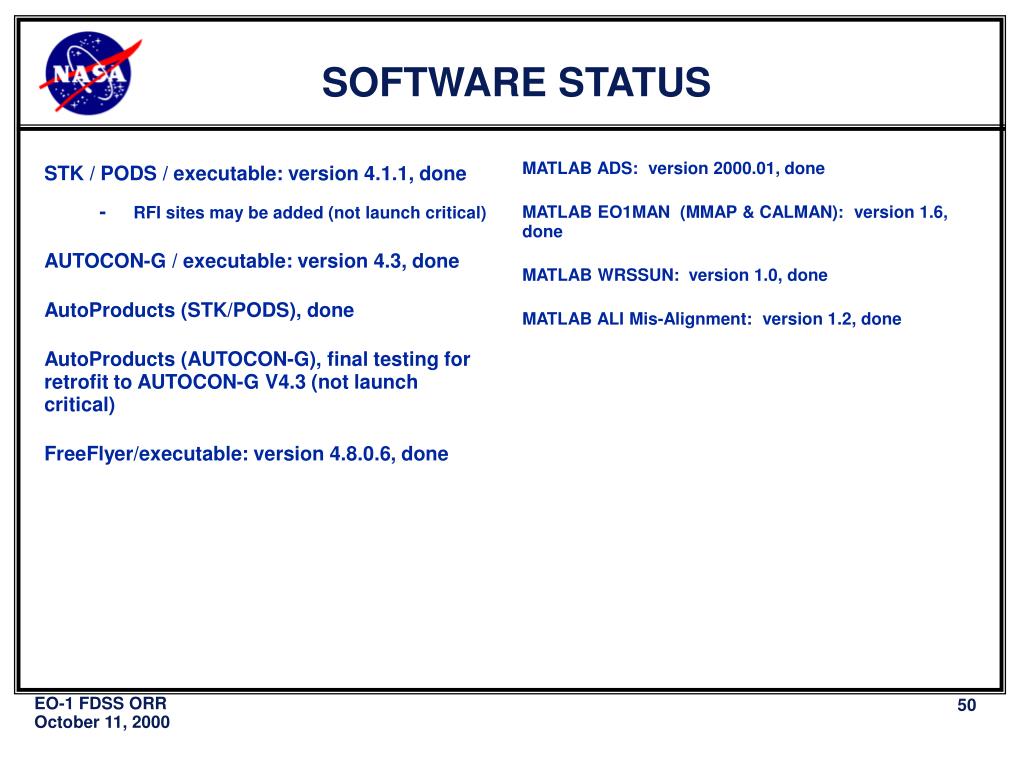Click the October 11, 2000 date
The height and width of the screenshot is (768, 1024).
(102, 722)
